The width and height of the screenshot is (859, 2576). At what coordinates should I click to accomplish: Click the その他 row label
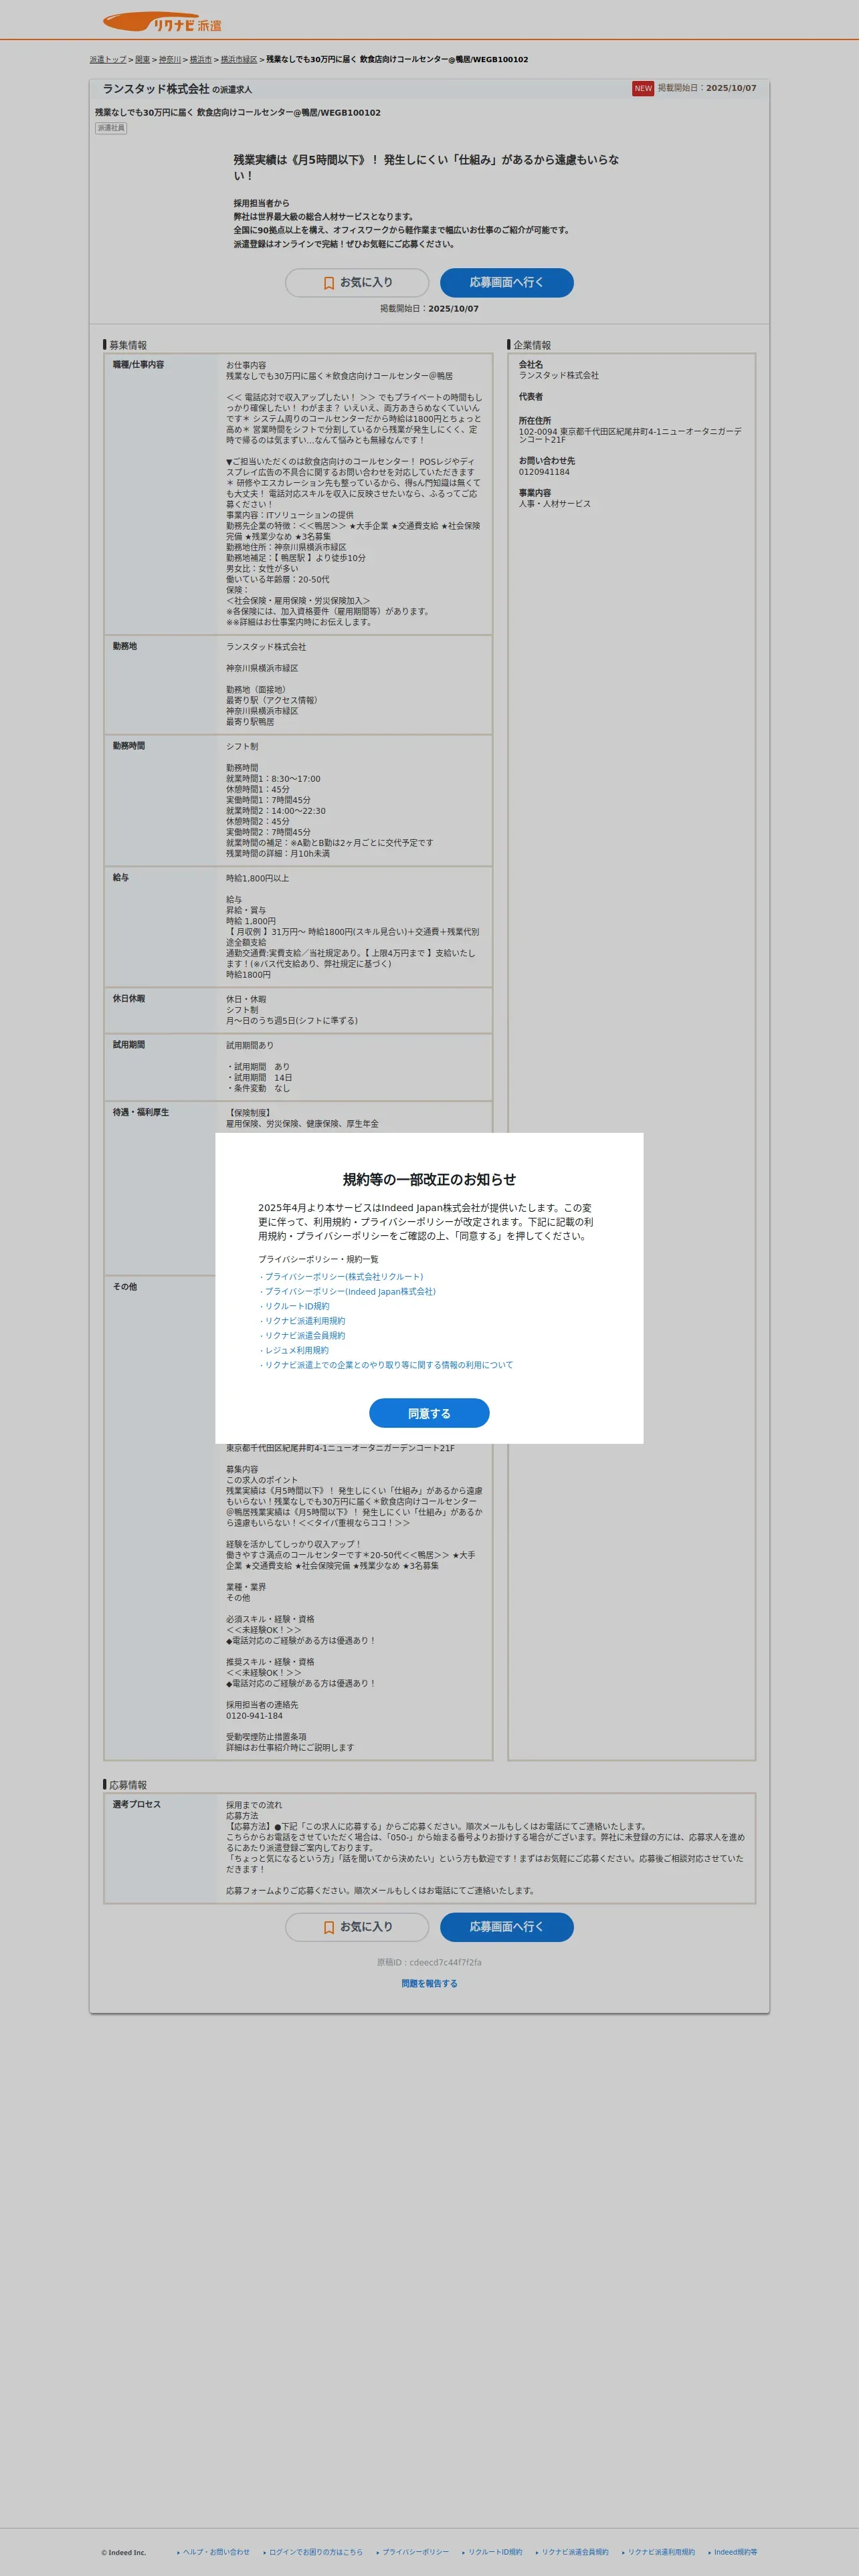pyautogui.click(x=125, y=1287)
